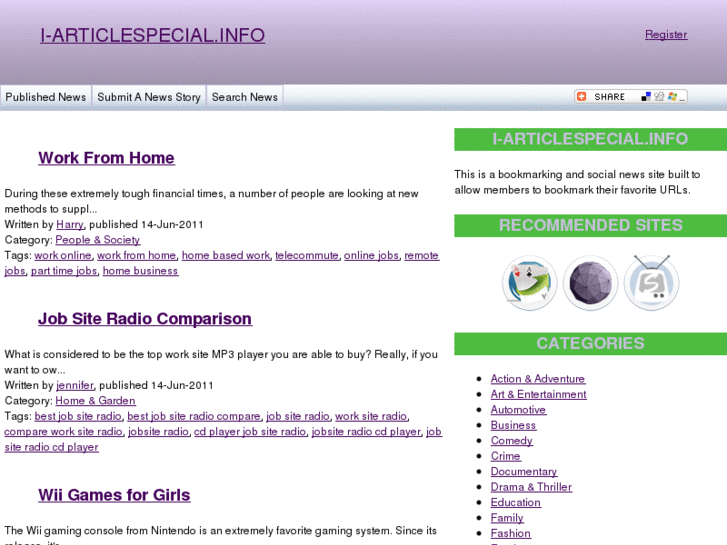Click the green I-ARTICLESPECIAL.INFO sidebar heading

point(590,139)
